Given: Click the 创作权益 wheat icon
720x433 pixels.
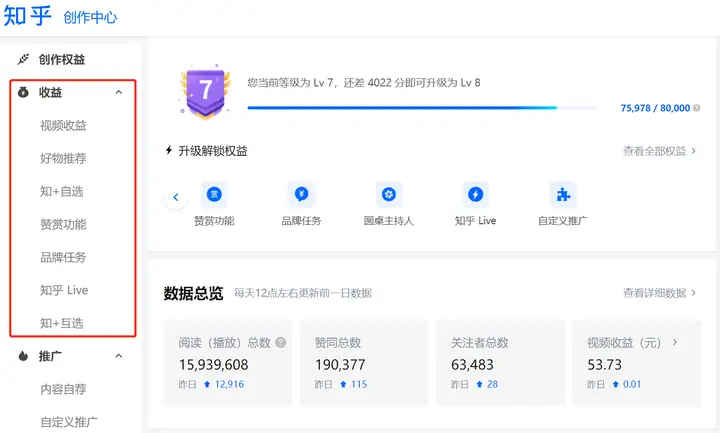Looking at the screenshot, I should [23, 59].
